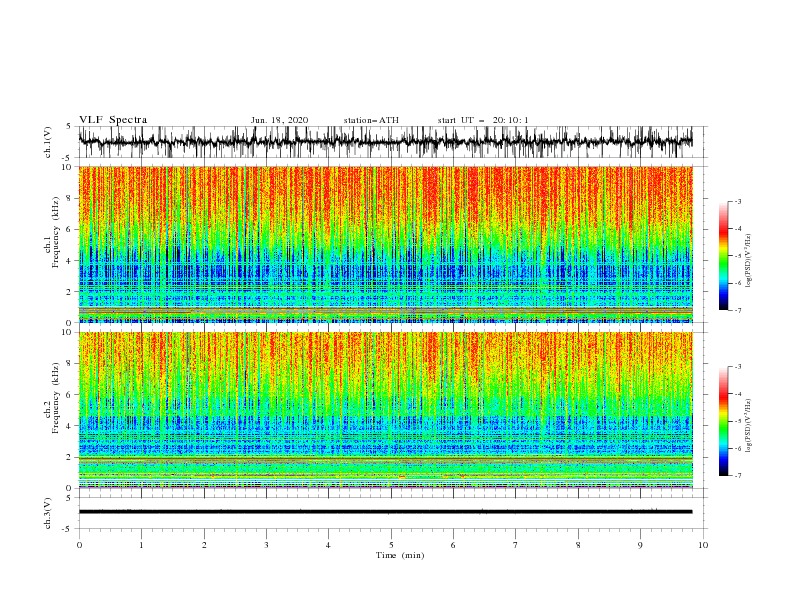Click the "-3" value on the ch.1 colorbar
Screen dimensions: 792x612
[737, 201]
